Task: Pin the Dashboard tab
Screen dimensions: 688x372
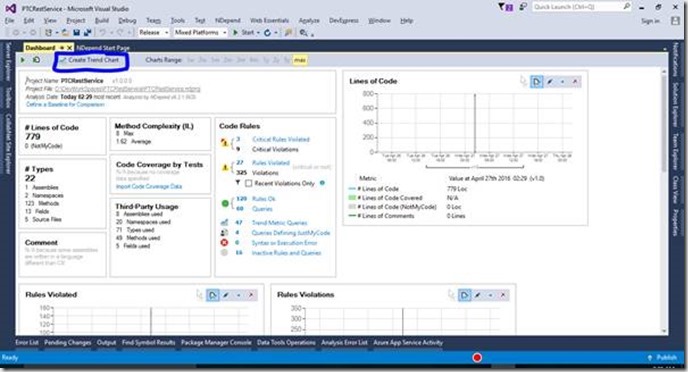Action: tap(62, 48)
